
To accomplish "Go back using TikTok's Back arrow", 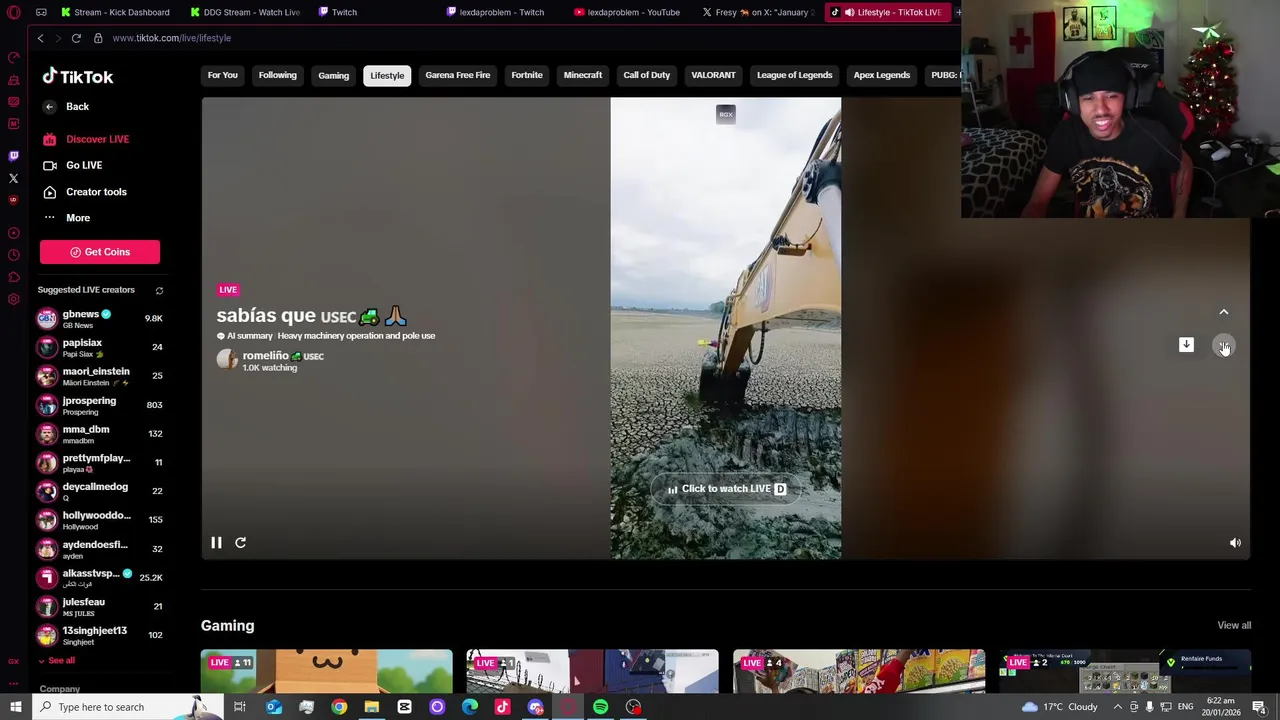I will [x=49, y=107].
